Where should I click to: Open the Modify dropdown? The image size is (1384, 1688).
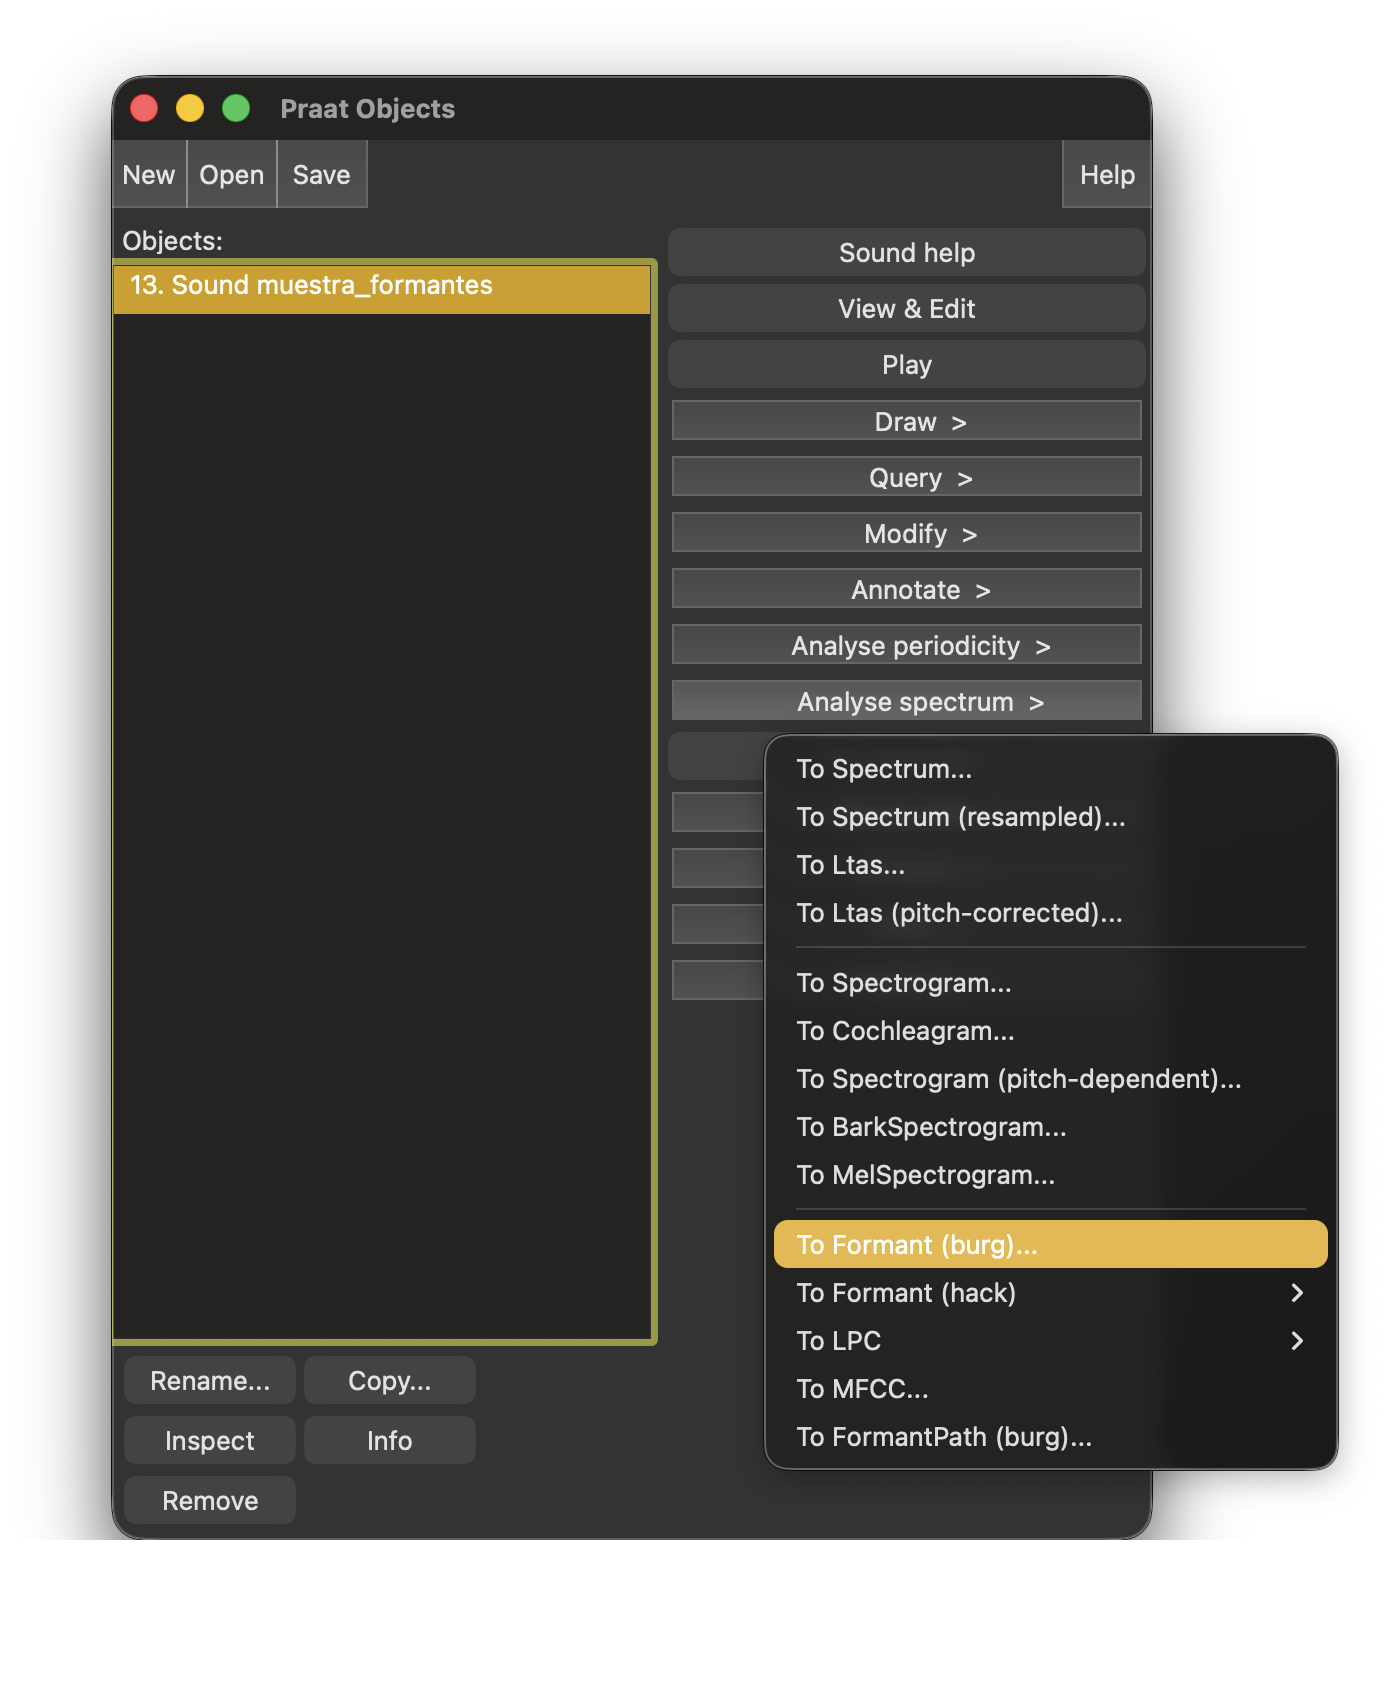click(906, 533)
